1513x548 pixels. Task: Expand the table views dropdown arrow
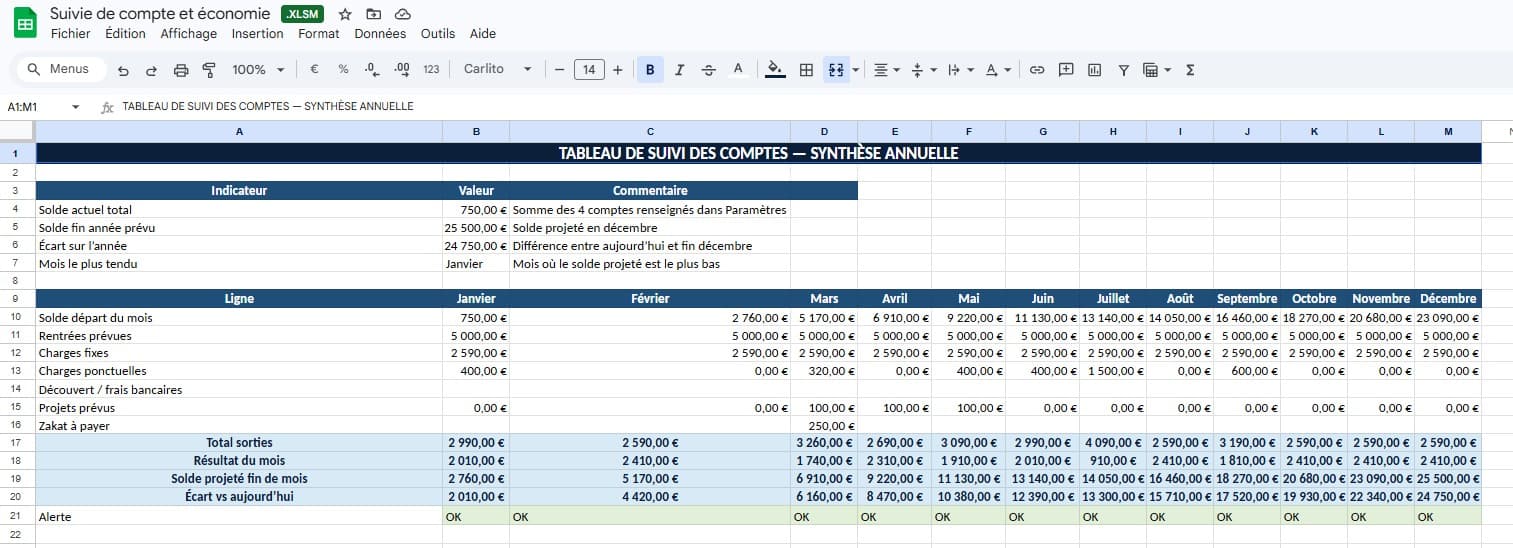pyautogui.click(x=1167, y=70)
